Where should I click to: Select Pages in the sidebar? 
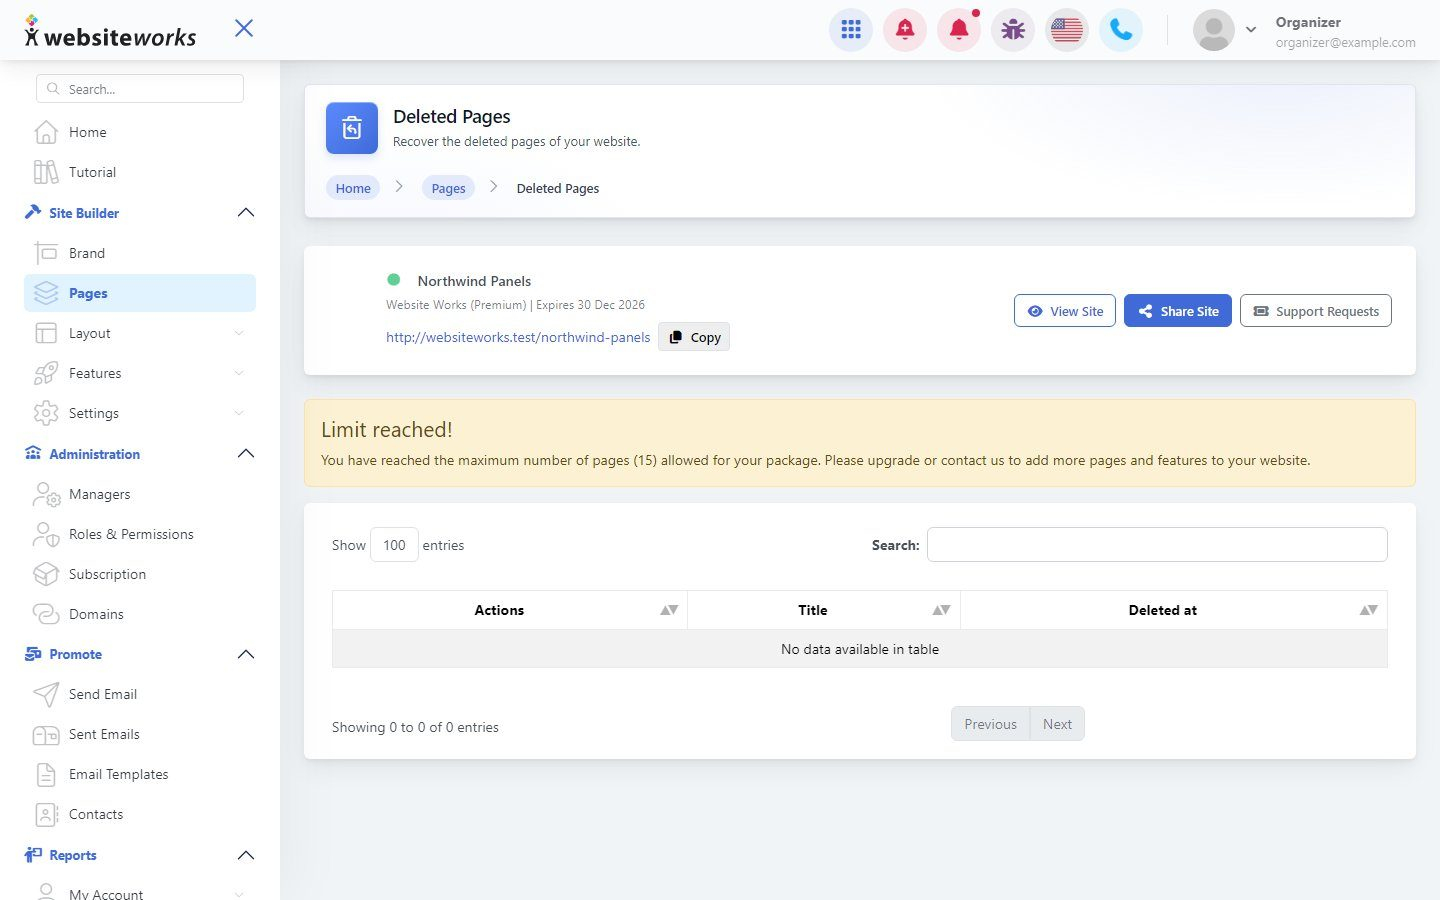tap(140, 293)
